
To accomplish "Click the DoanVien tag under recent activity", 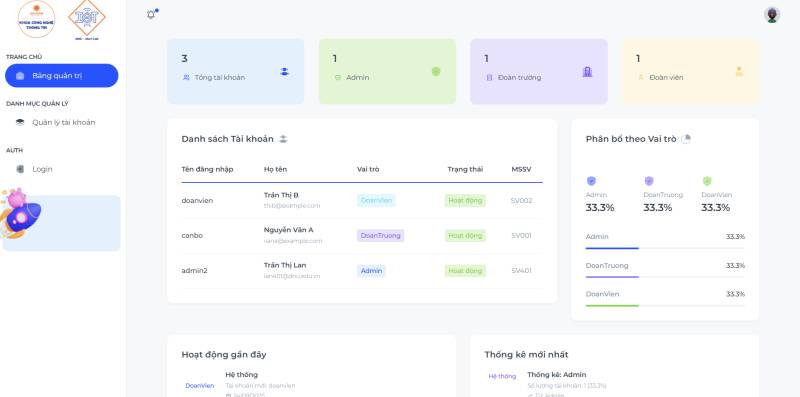I will [x=199, y=386].
